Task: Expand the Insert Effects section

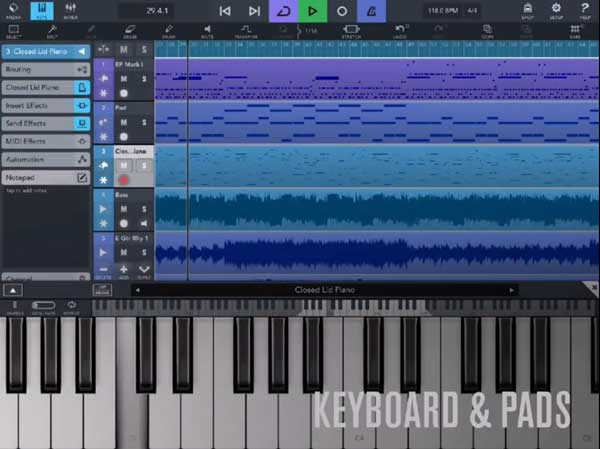Action: [x=46, y=106]
